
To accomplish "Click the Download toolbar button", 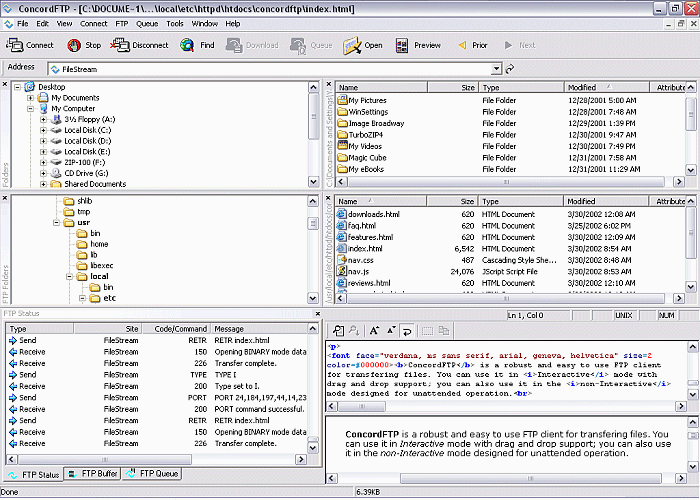I will pos(252,45).
